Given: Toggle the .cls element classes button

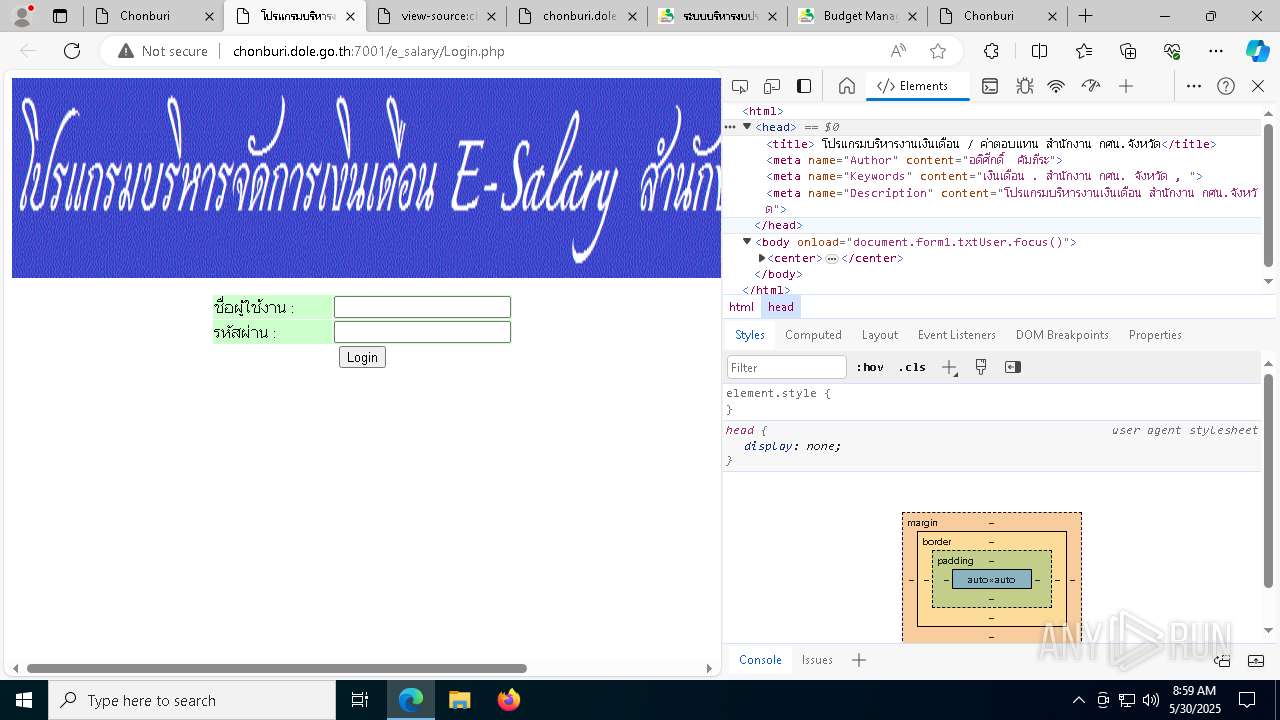Looking at the screenshot, I should coord(912,367).
